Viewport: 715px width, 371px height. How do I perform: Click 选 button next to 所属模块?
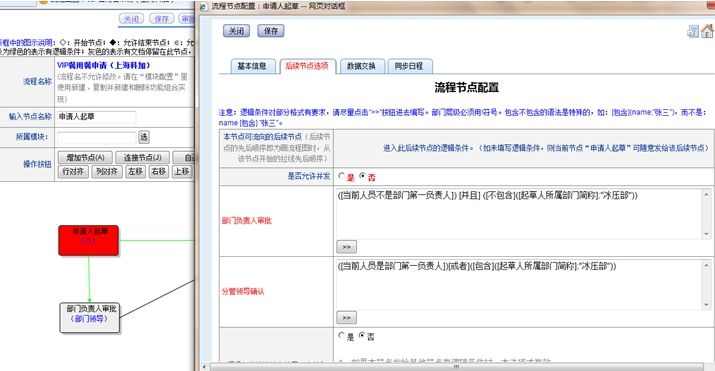click(x=144, y=137)
